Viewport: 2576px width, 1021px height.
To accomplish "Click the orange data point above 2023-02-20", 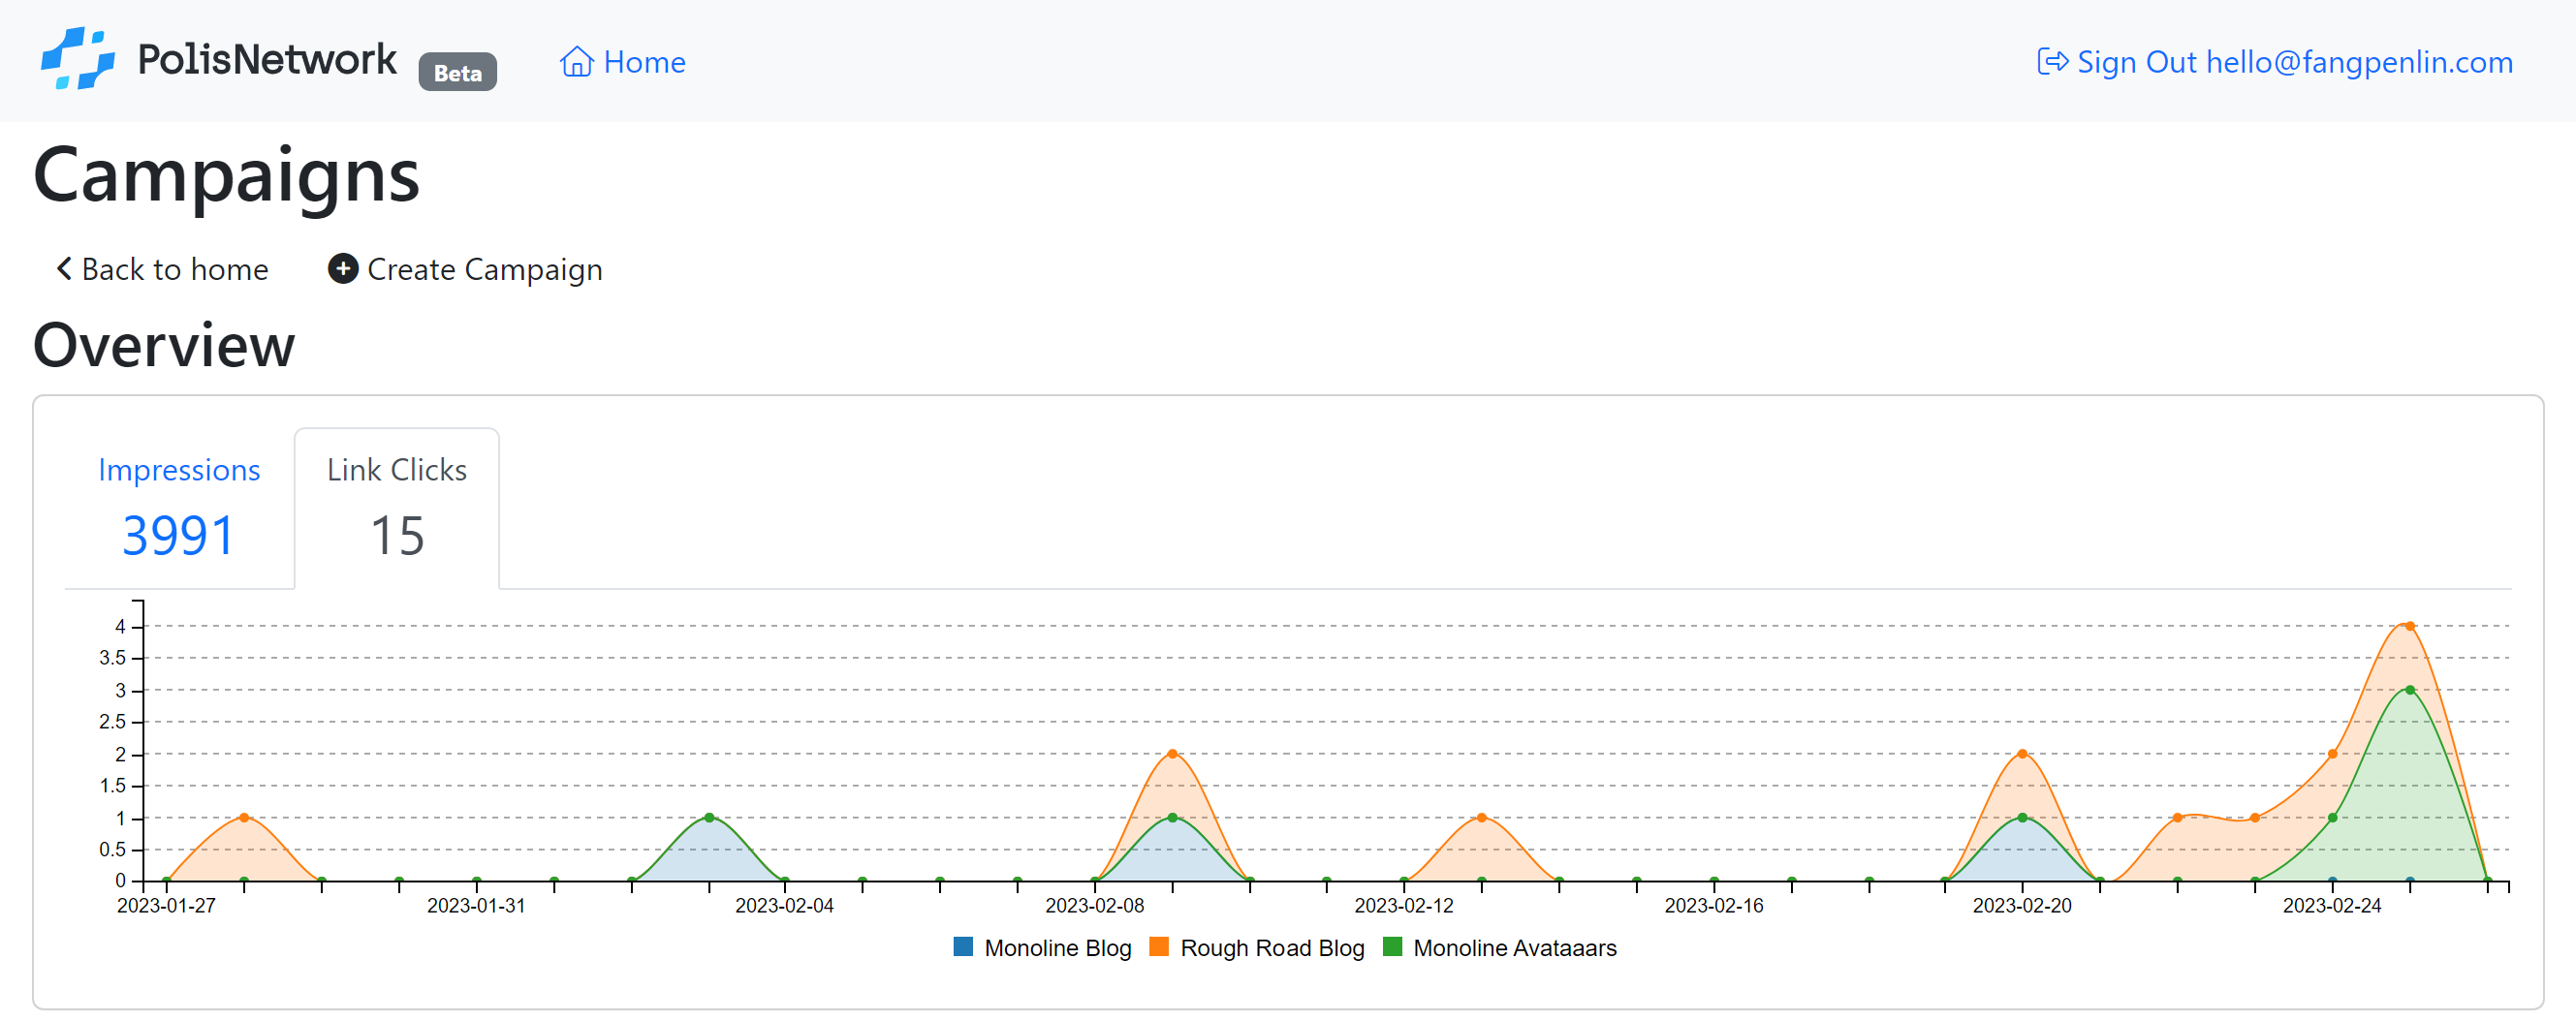I will pos(2022,754).
